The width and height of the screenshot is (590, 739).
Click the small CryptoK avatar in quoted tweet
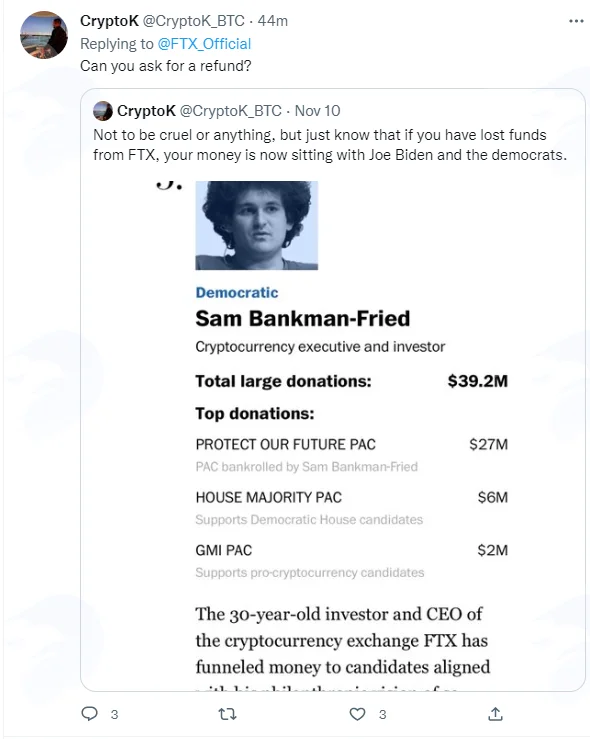[x=103, y=111]
